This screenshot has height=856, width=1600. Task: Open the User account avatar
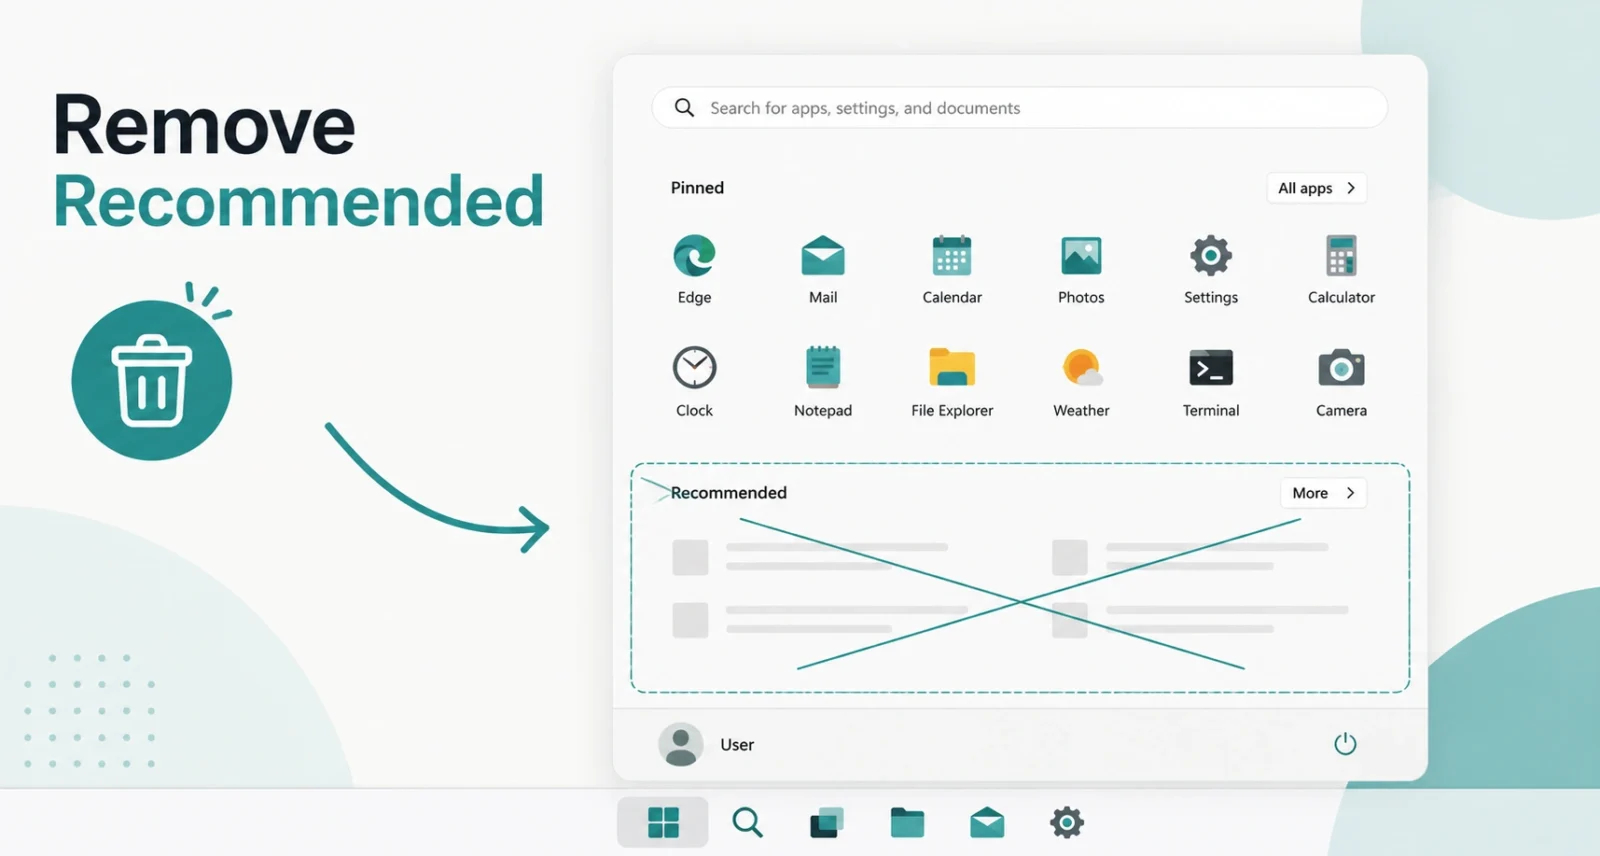[681, 745]
